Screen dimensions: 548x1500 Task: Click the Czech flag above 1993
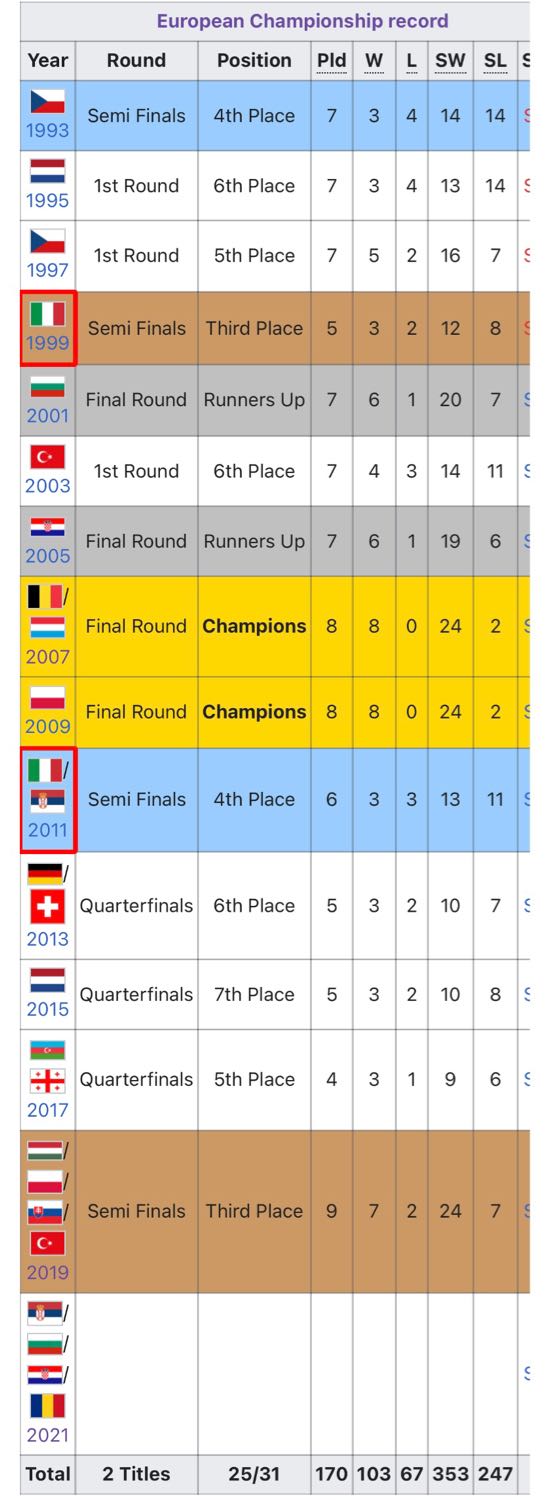coord(47,101)
